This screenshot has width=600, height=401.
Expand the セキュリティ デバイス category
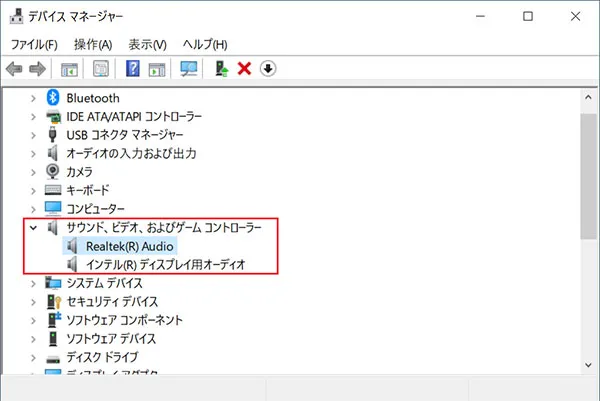(x=33, y=302)
